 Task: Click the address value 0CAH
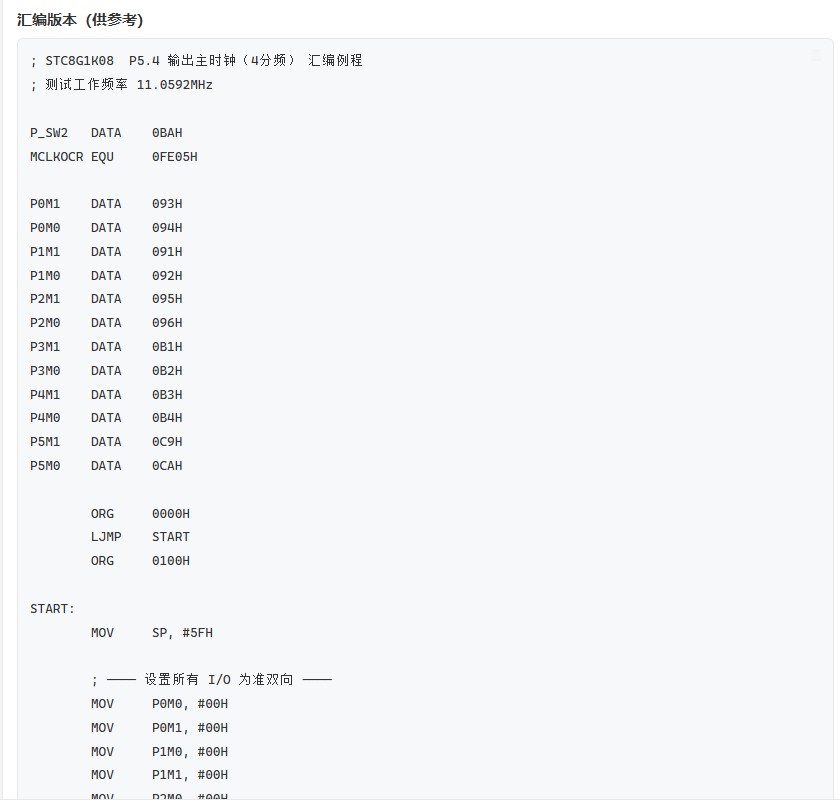coord(167,466)
